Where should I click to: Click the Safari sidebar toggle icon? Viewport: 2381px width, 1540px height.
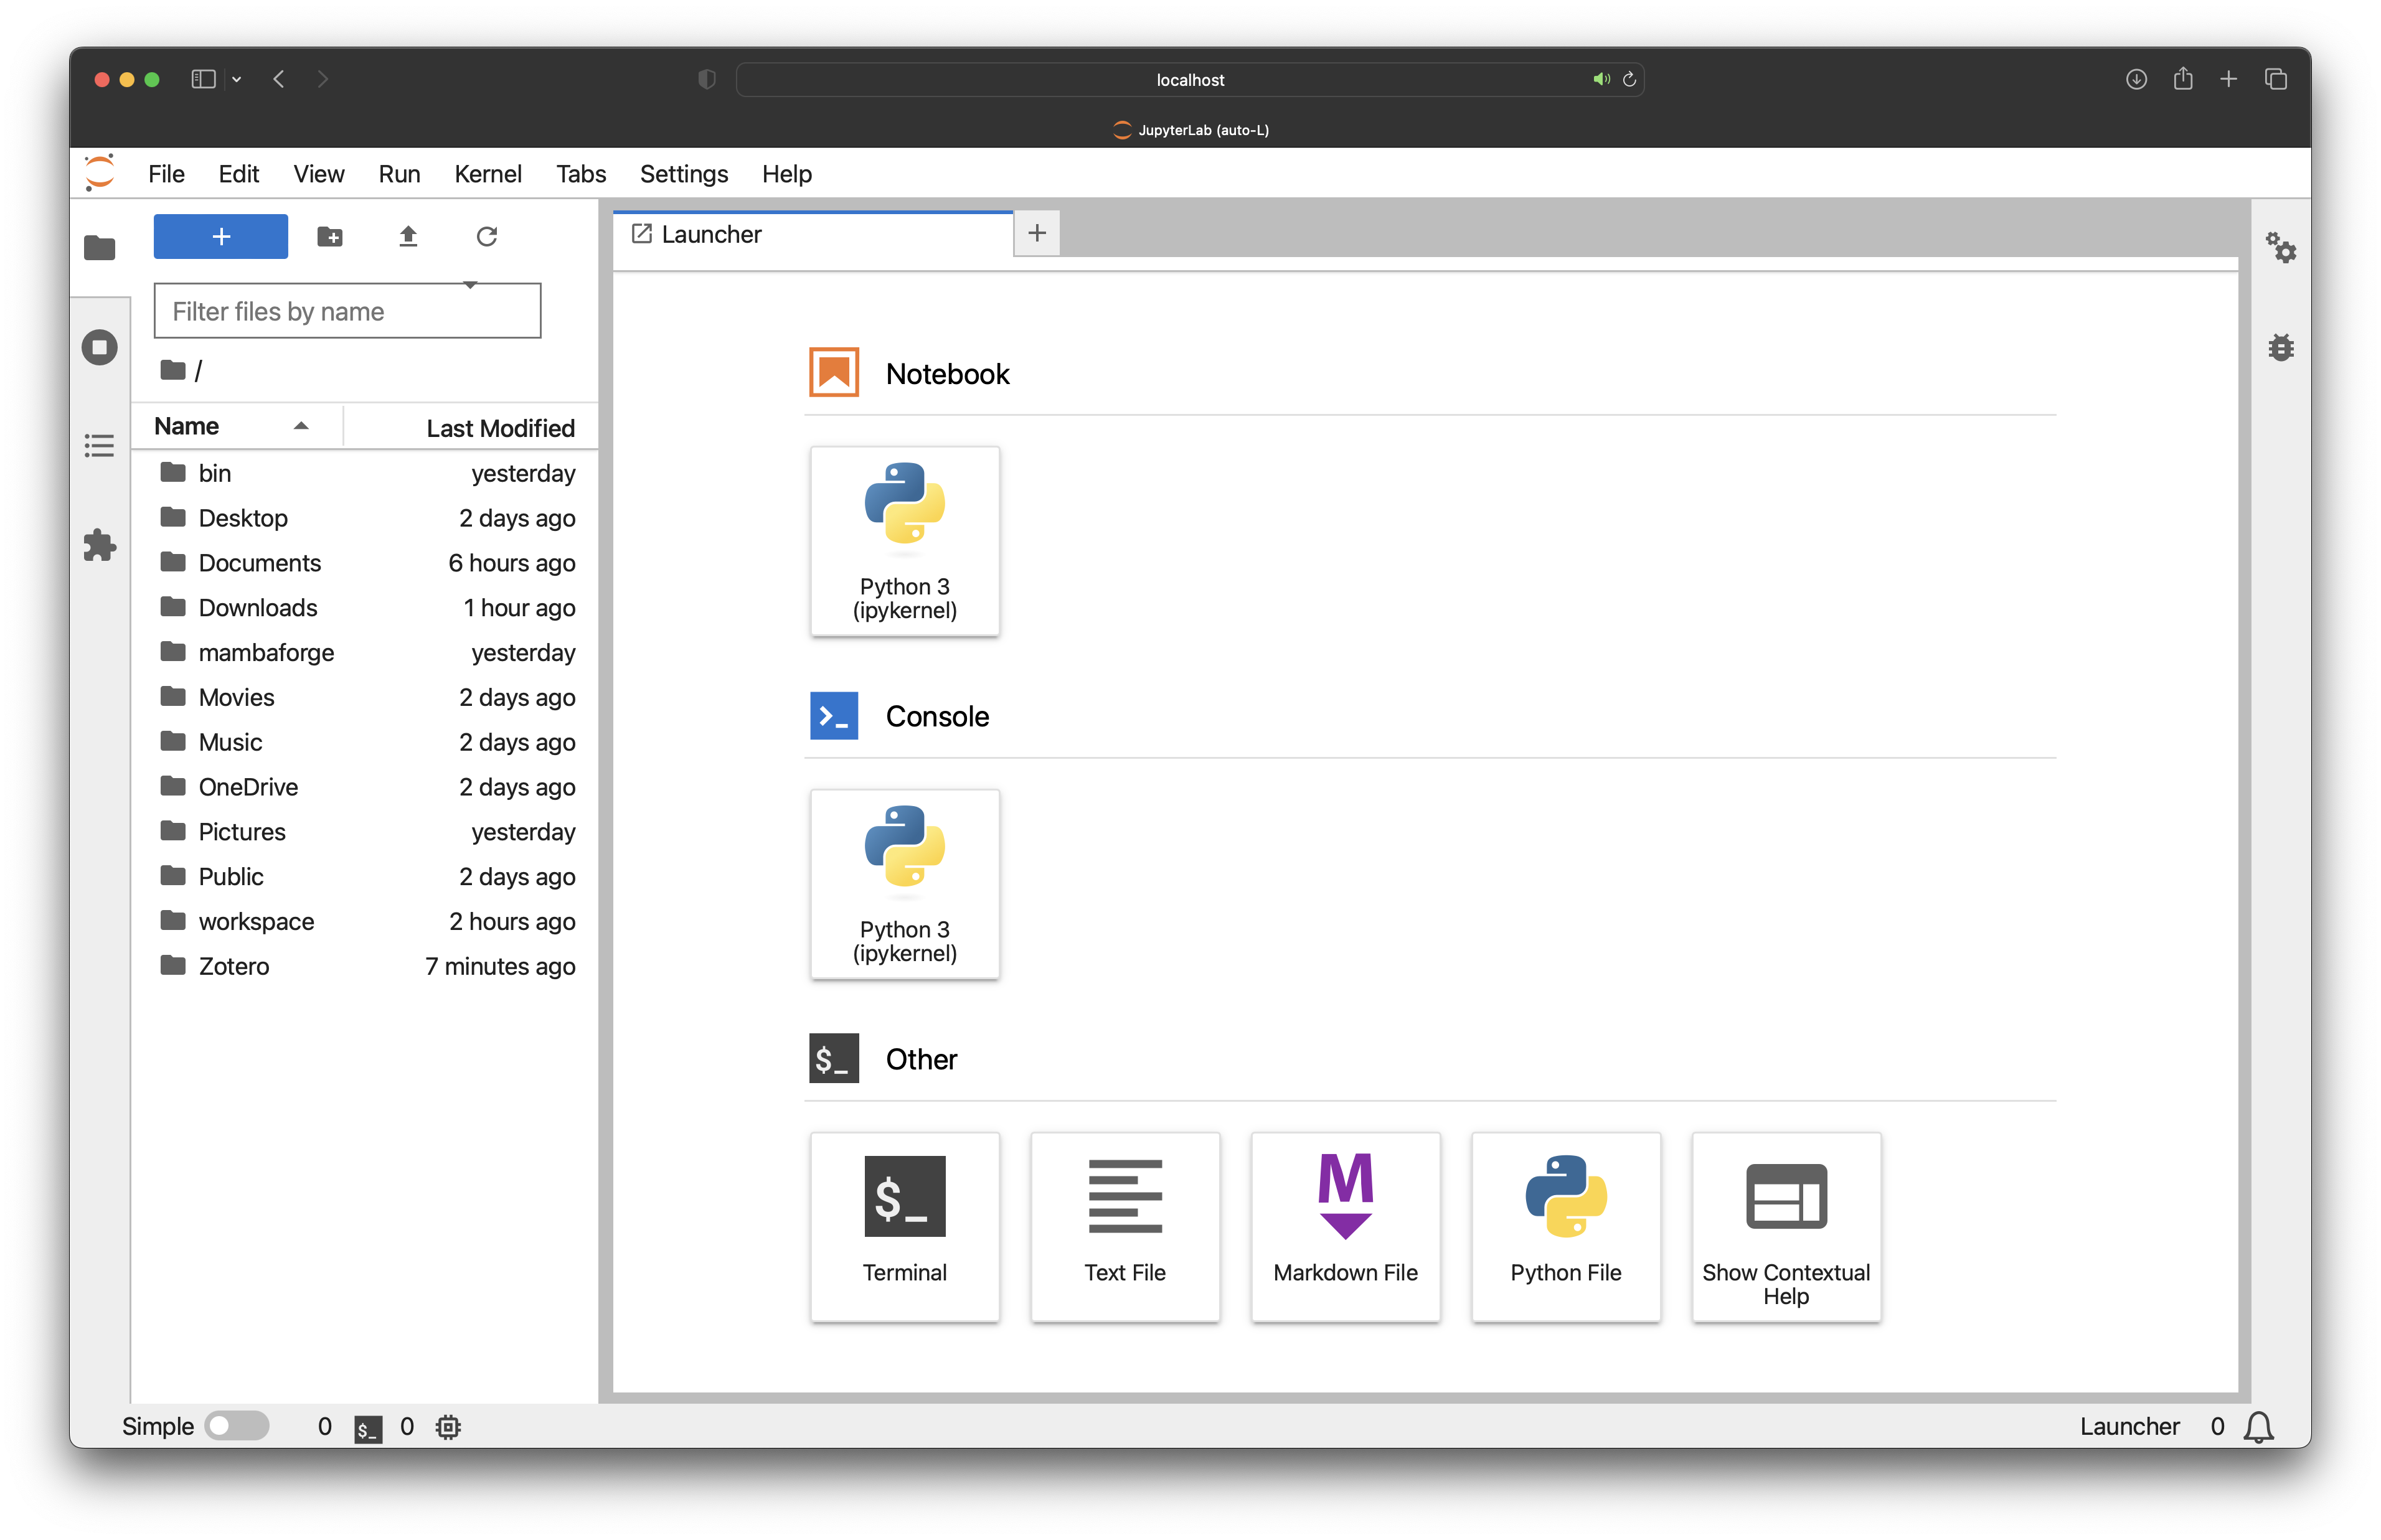(203, 79)
